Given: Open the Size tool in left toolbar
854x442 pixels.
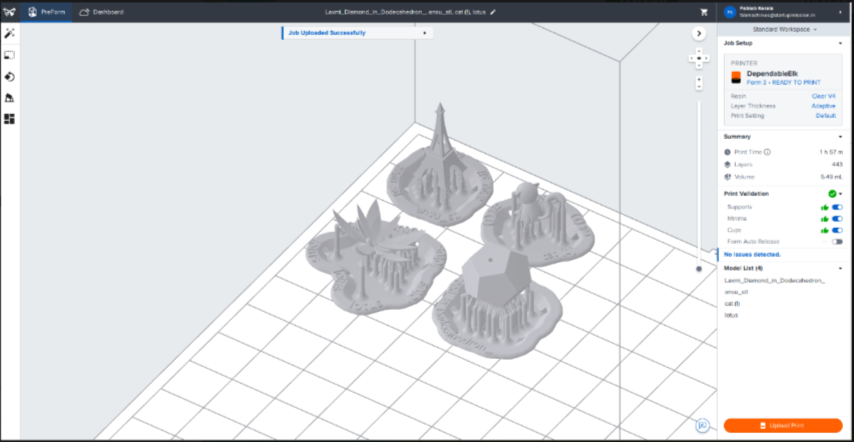Looking at the screenshot, I should [x=9, y=55].
